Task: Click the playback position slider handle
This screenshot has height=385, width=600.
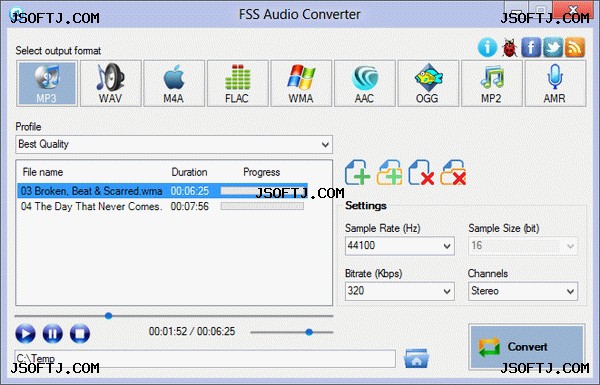Action: click(109, 316)
